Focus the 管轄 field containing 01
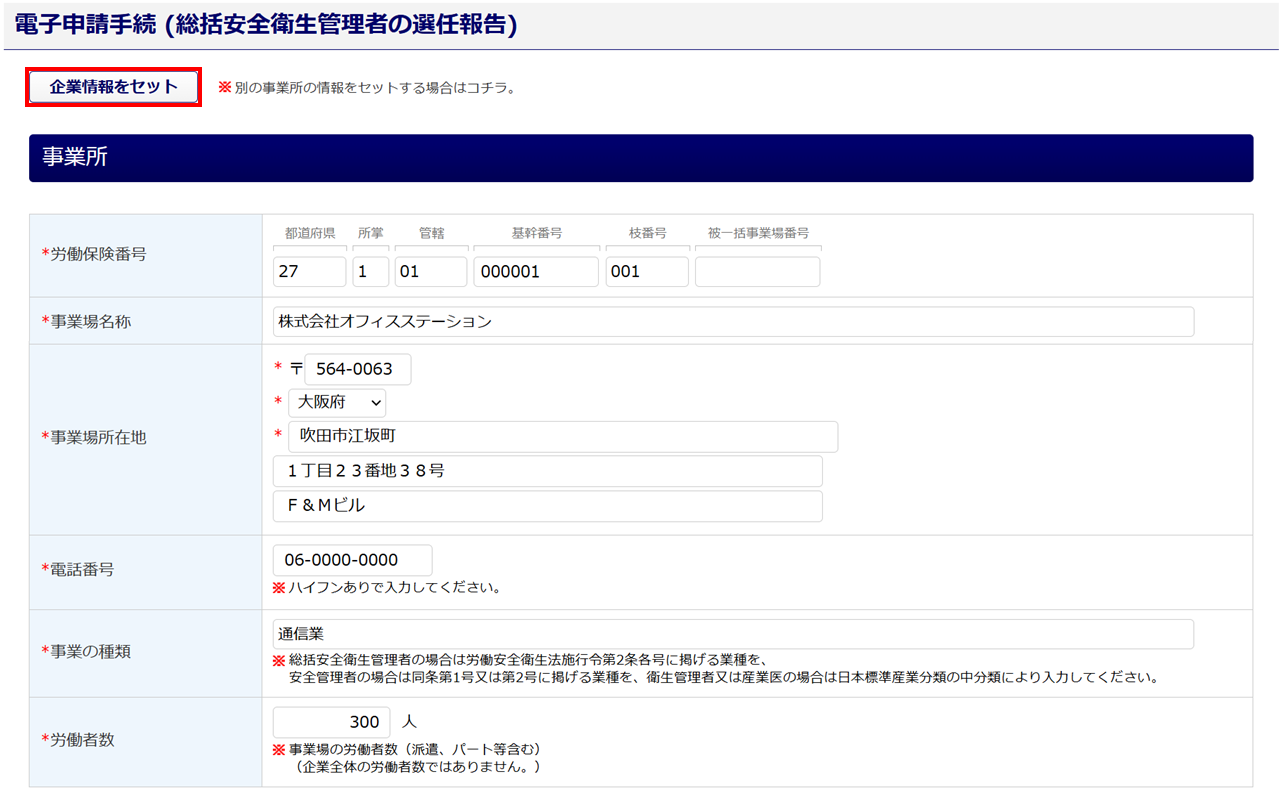Screen dimensions: 1281x795 pos(430,272)
